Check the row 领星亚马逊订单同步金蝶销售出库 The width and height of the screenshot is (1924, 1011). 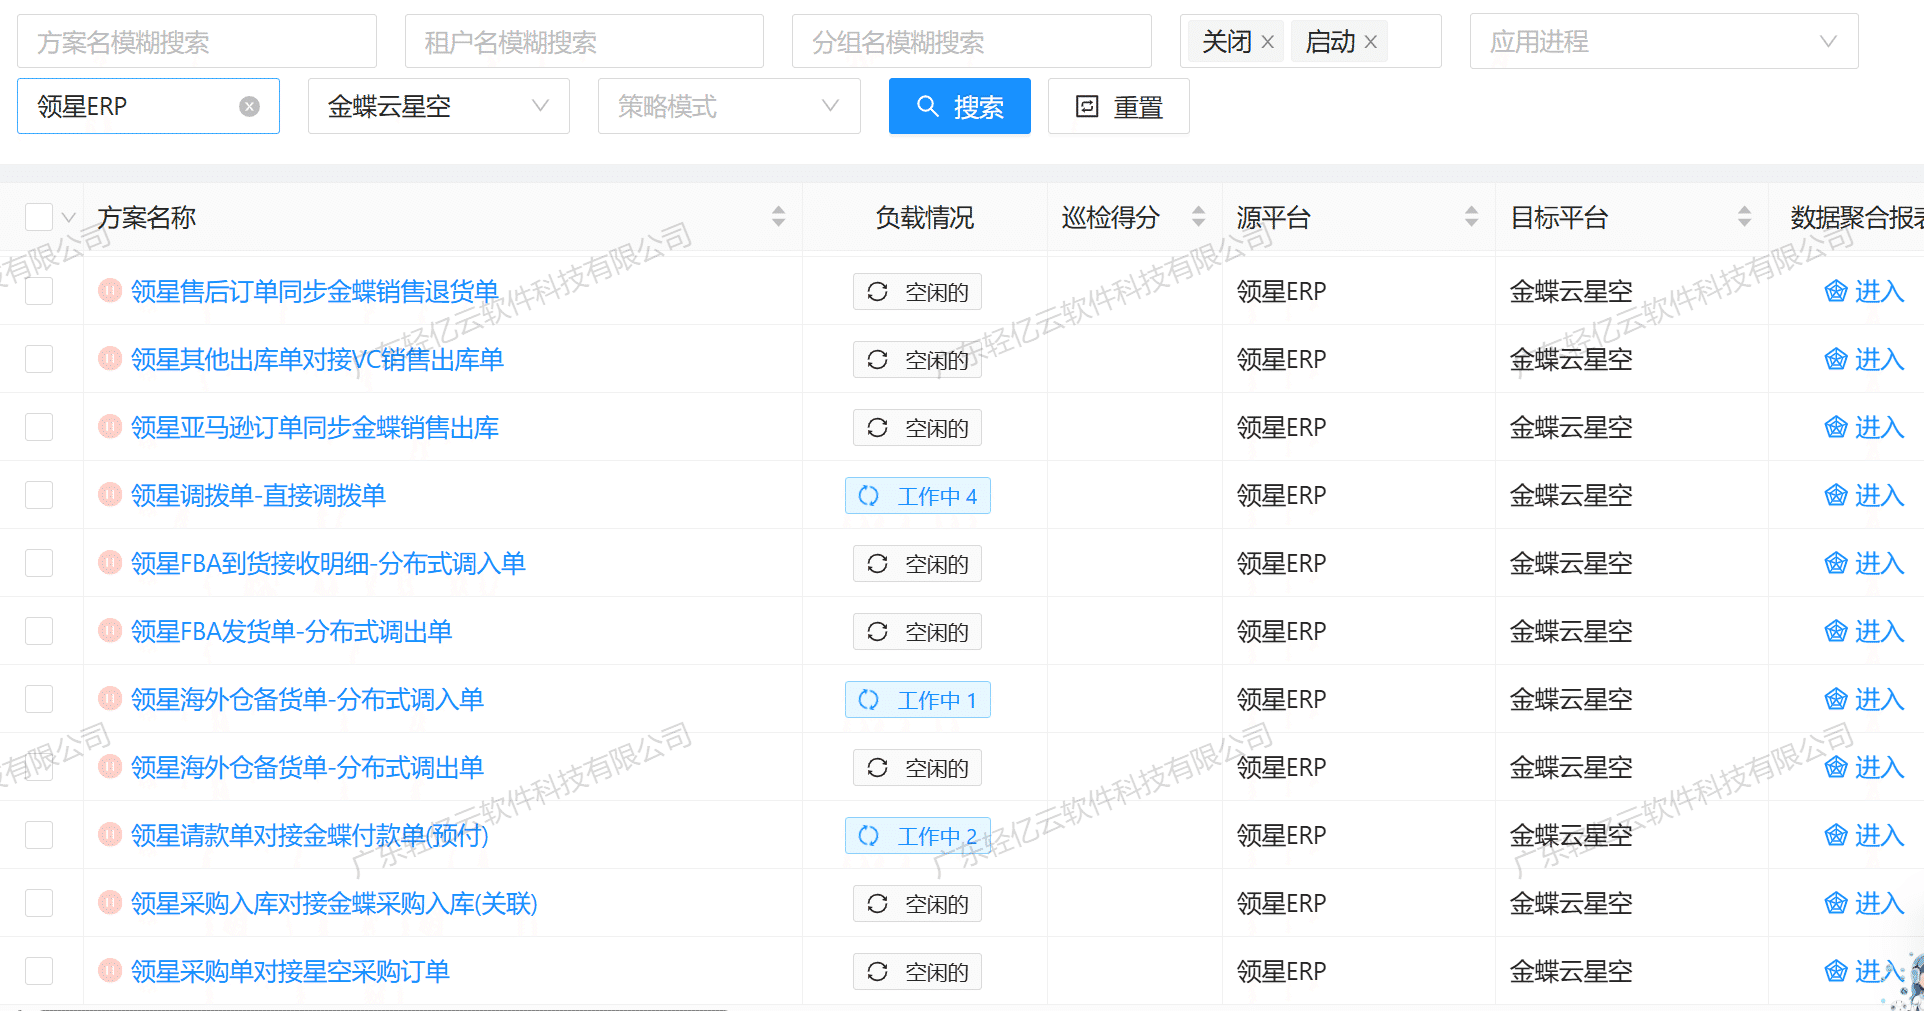tap(39, 427)
